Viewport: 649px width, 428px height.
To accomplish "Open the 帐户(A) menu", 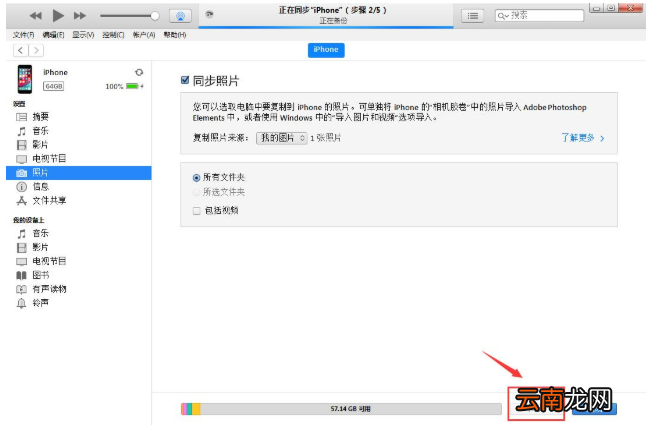I will (x=144, y=35).
